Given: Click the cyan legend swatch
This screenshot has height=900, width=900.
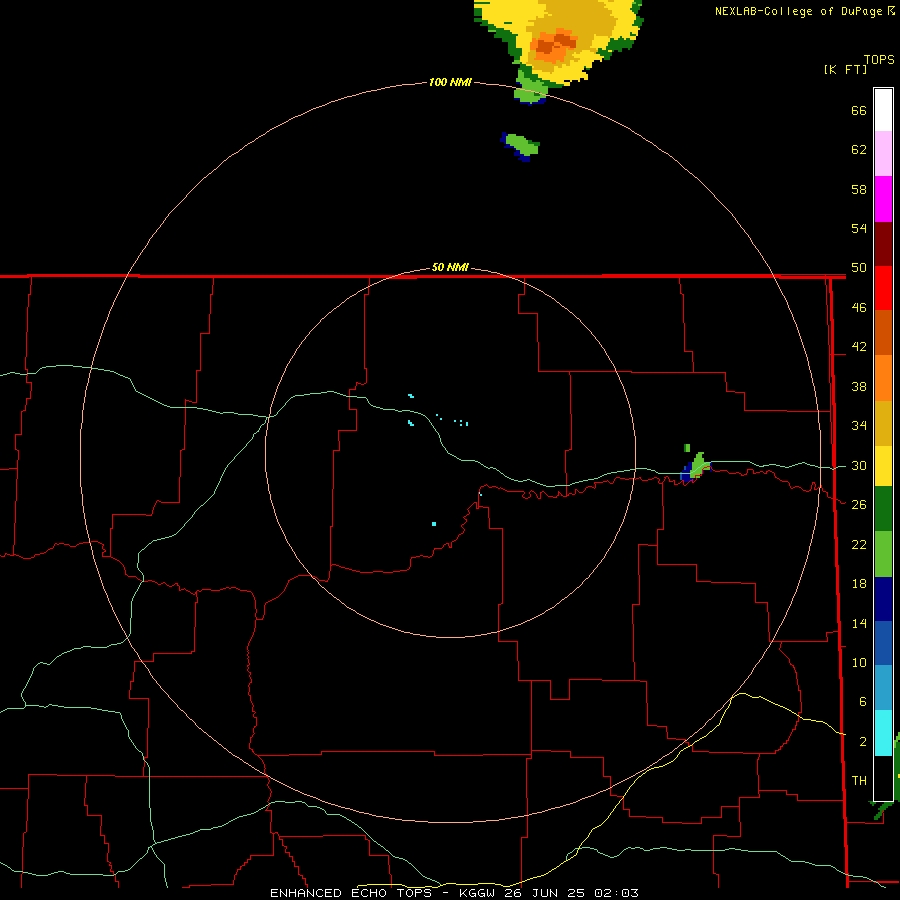Looking at the screenshot, I should tap(883, 733).
